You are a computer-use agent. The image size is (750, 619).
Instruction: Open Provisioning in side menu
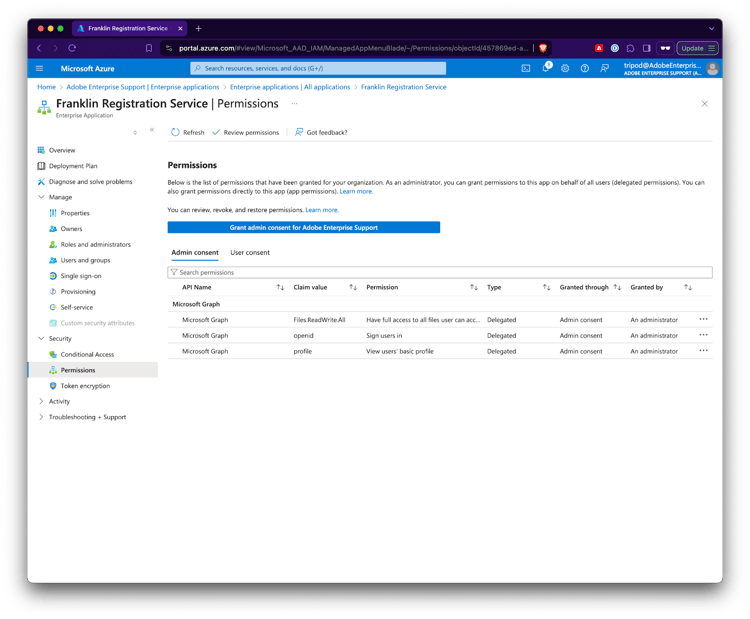pyautogui.click(x=77, y=291)
